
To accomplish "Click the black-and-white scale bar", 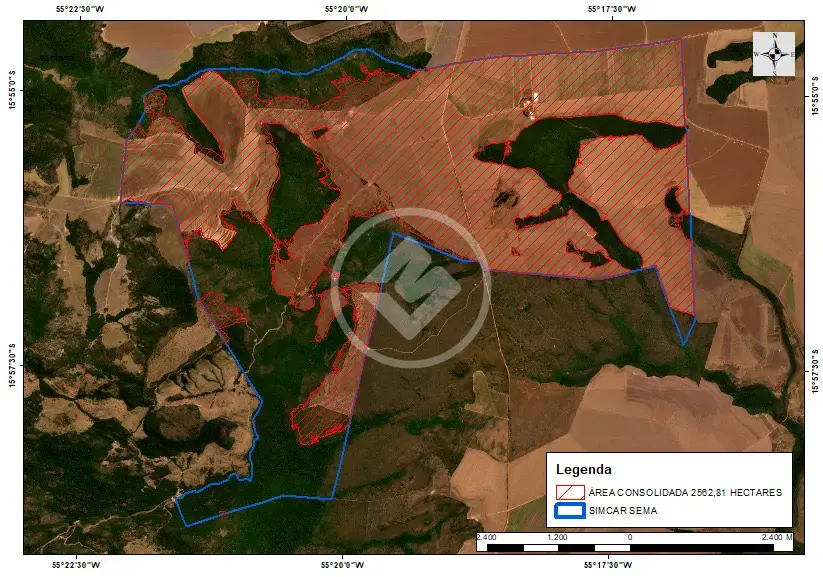I will (630, 548).
